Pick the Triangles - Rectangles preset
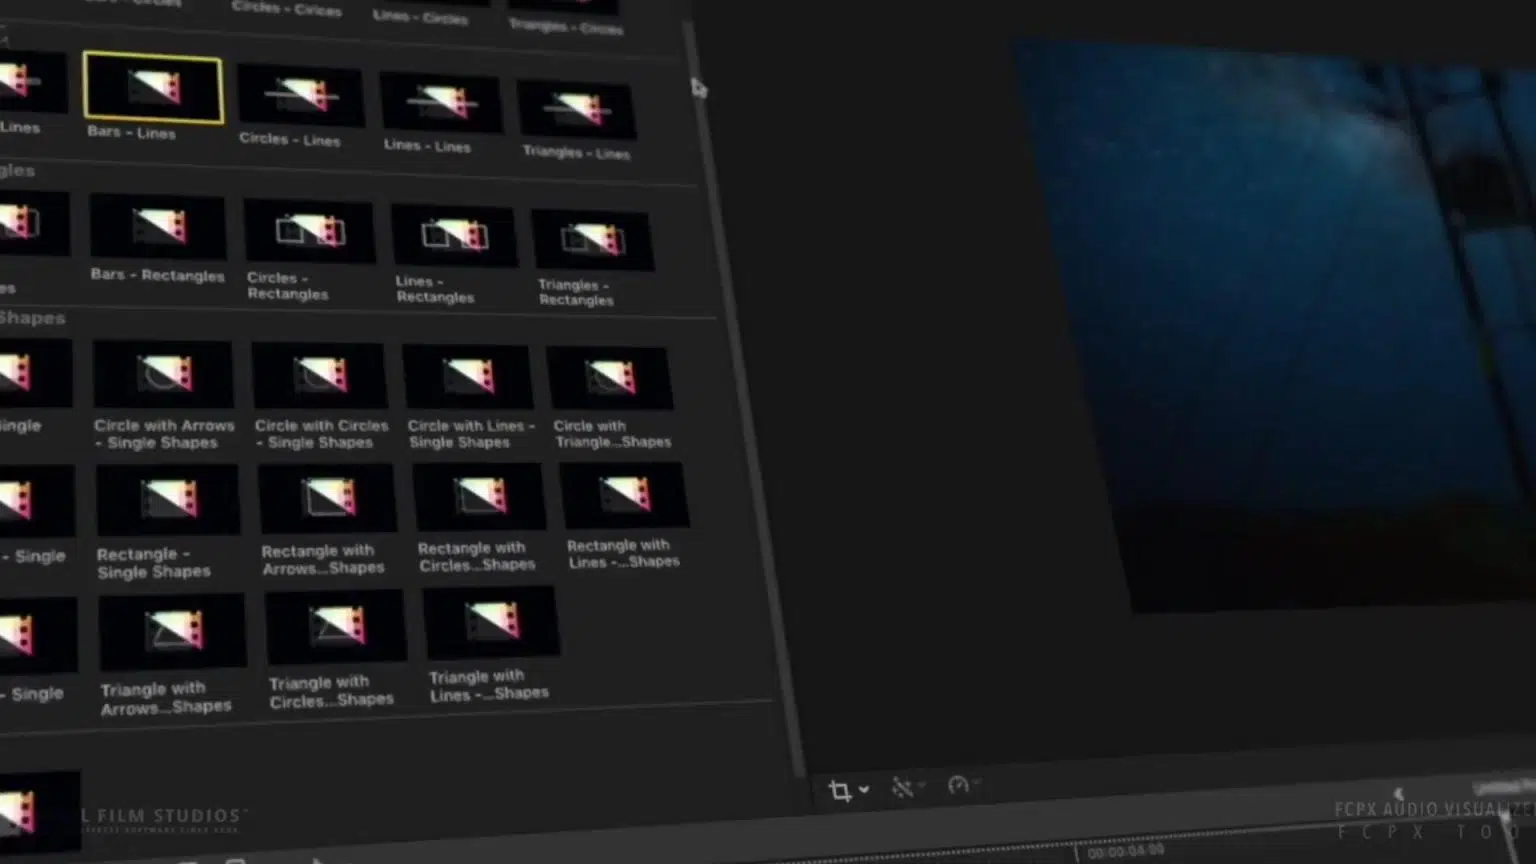This screenshot has height=864, width=1536. click(593, 240)
